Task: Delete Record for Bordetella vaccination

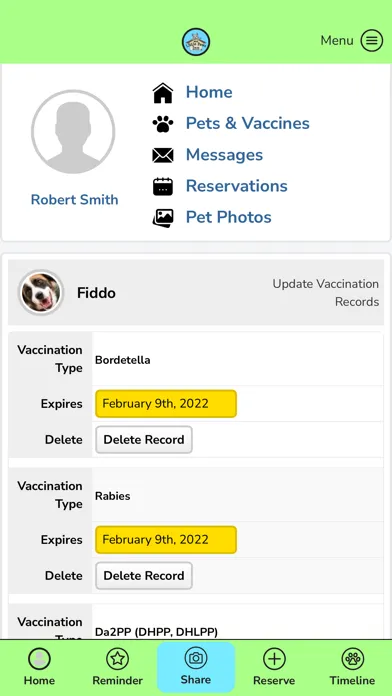Action: [144, 439]
